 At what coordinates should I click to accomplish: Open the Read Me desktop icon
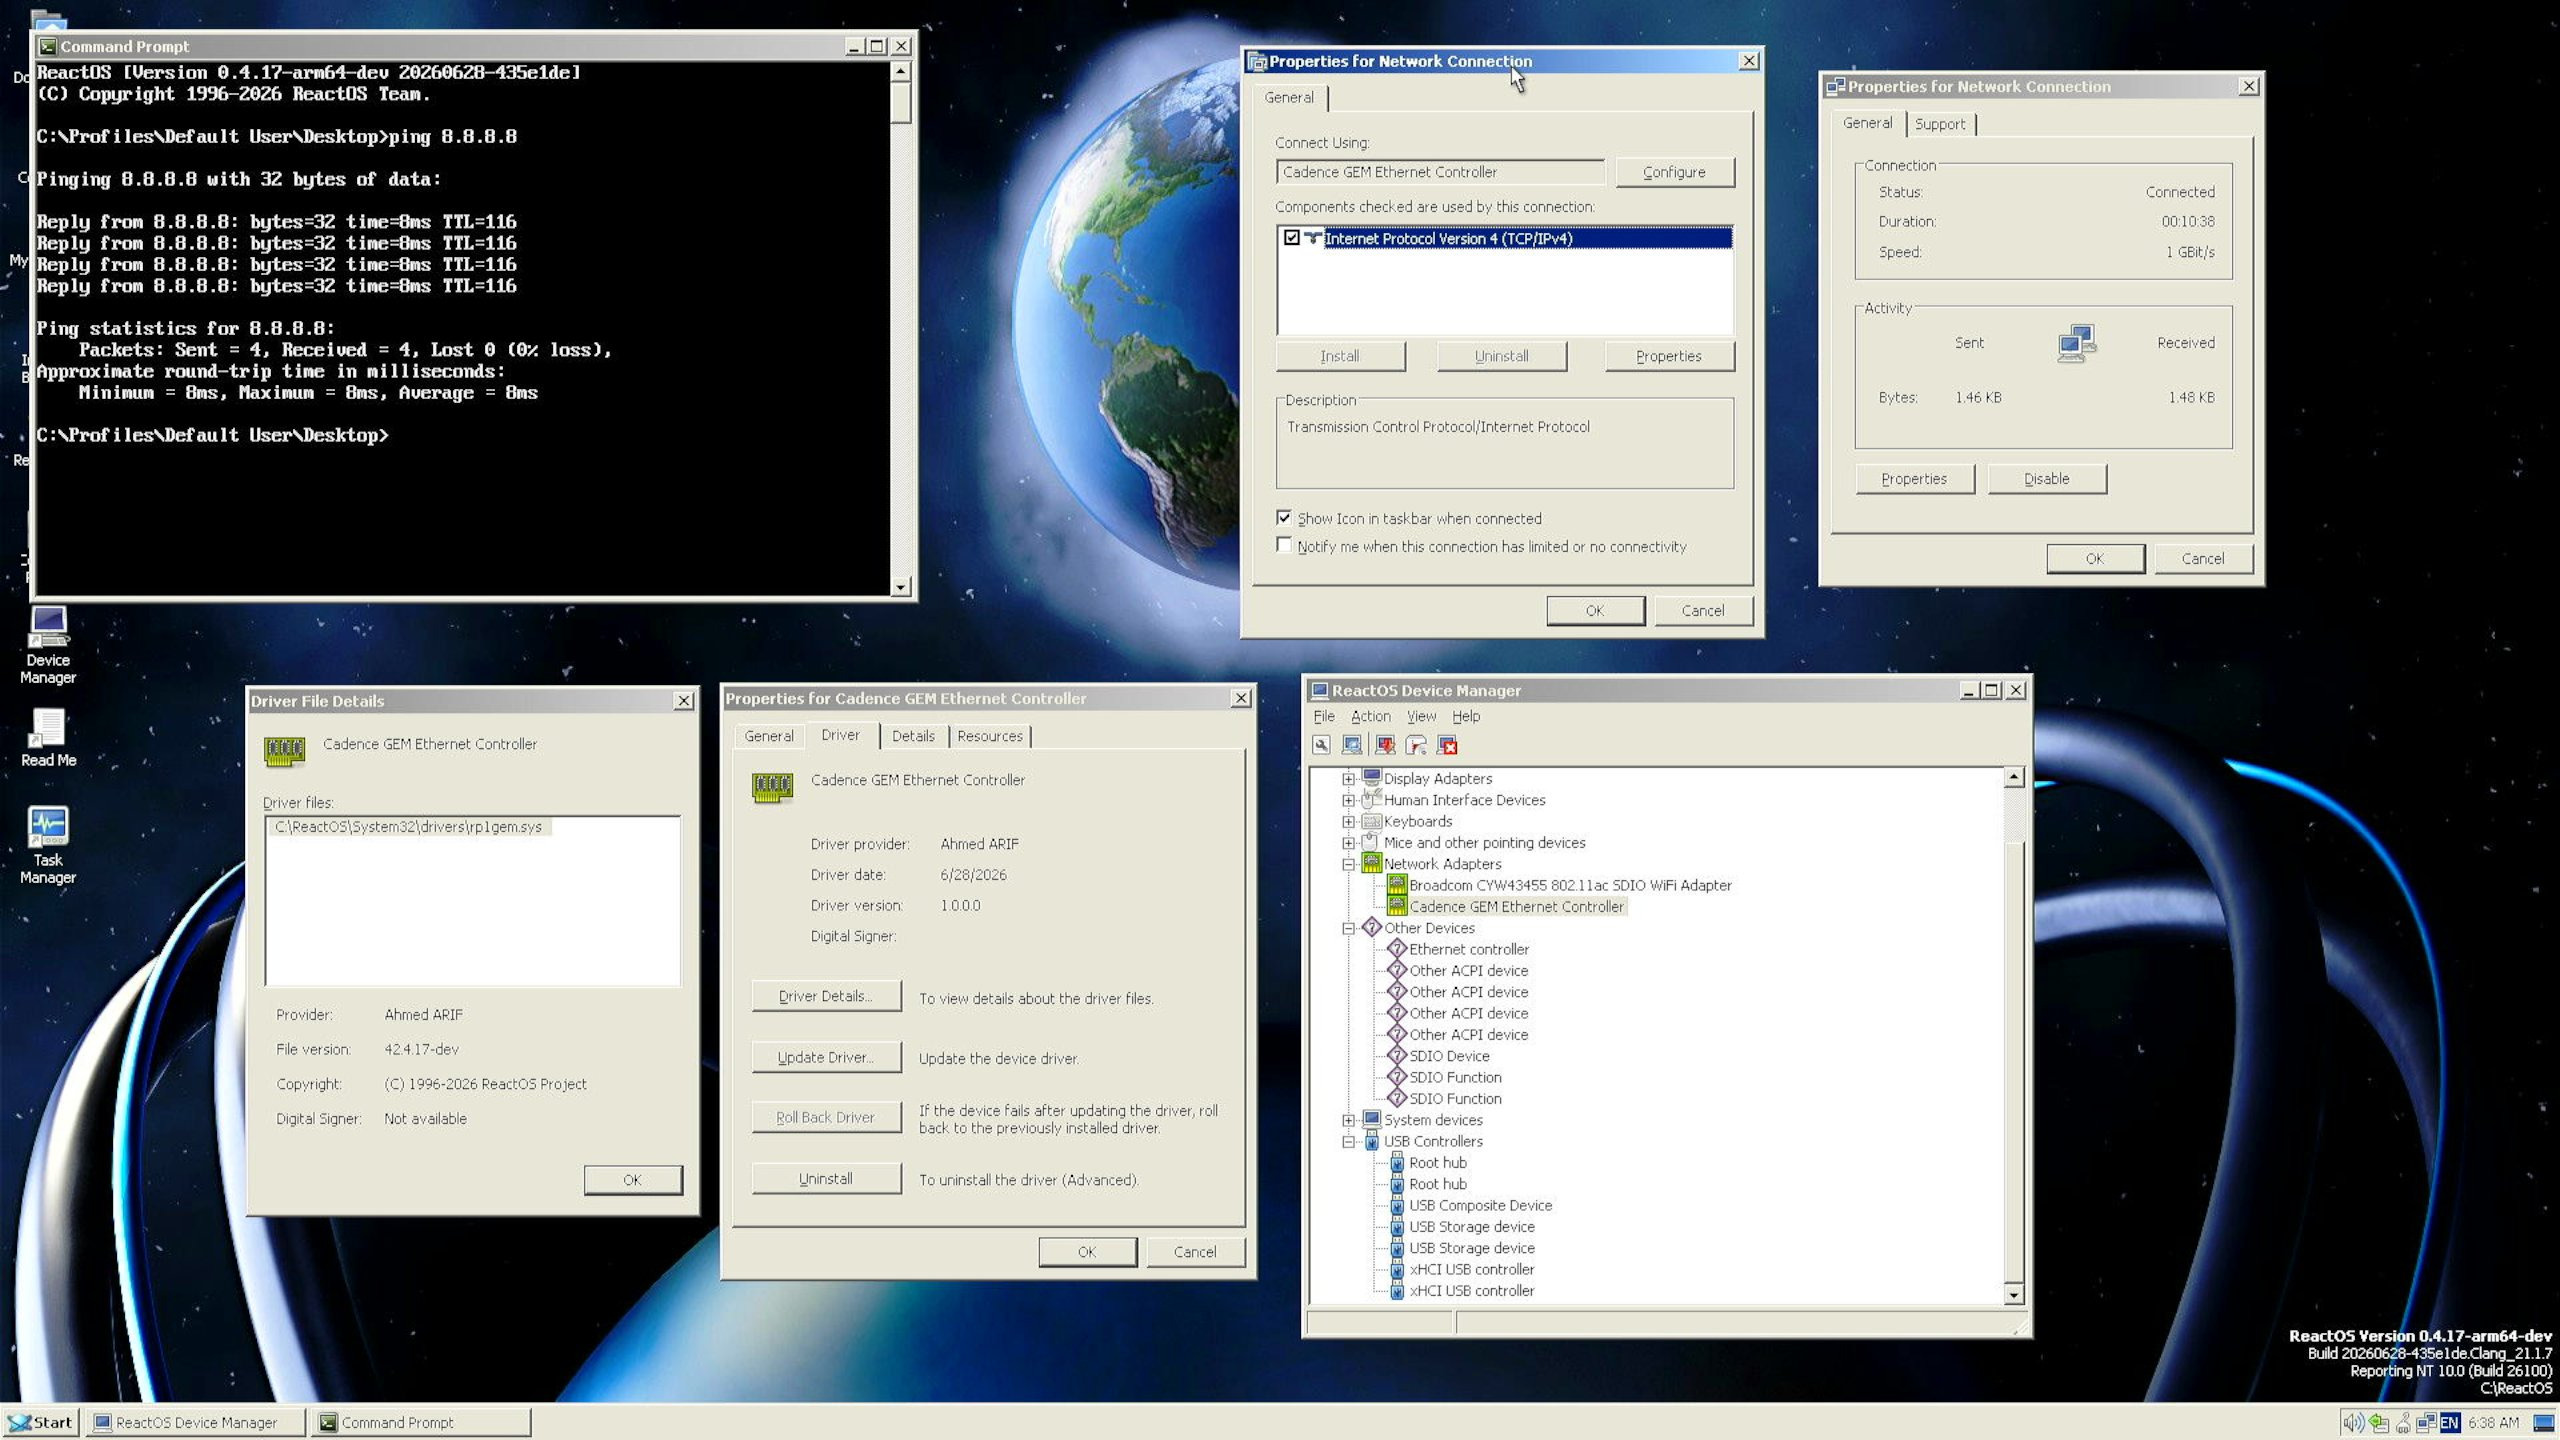[48, 738]
